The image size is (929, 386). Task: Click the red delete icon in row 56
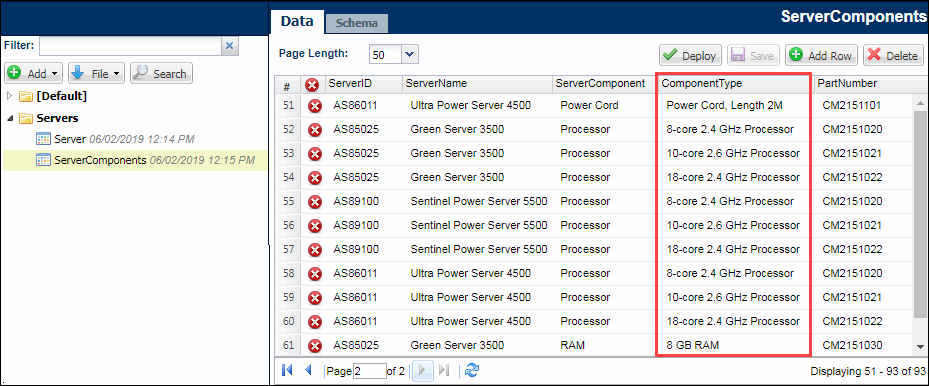coord(315,226)
